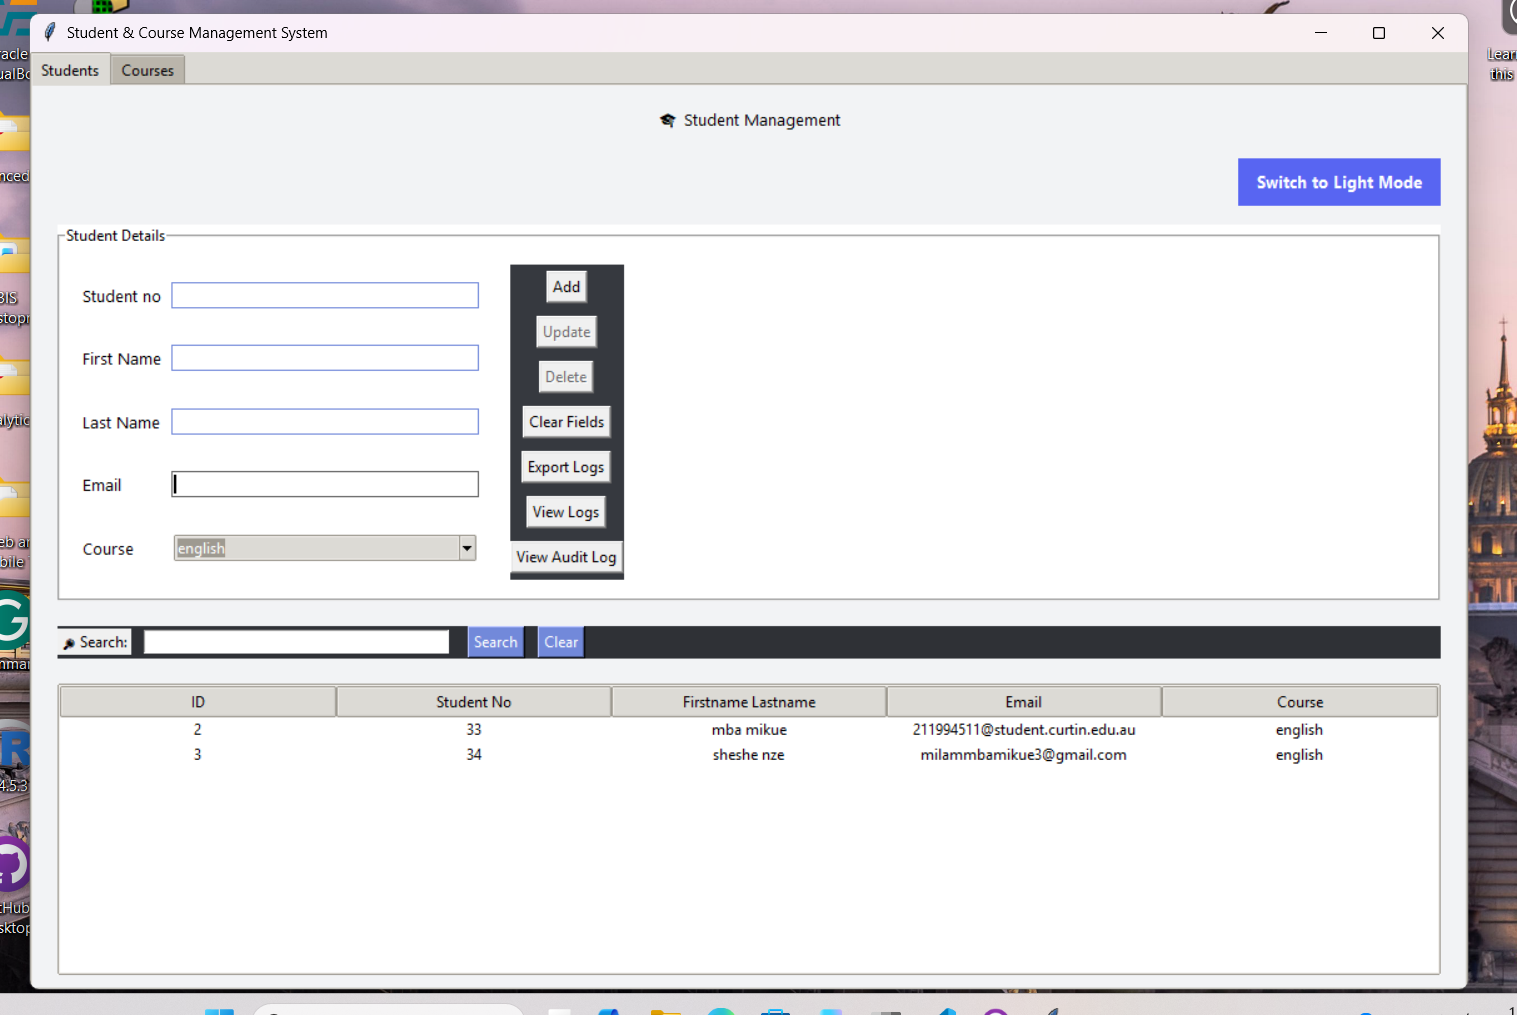Click the Search text box
The image size is (1517, 1015).
[x=296, y=642]
